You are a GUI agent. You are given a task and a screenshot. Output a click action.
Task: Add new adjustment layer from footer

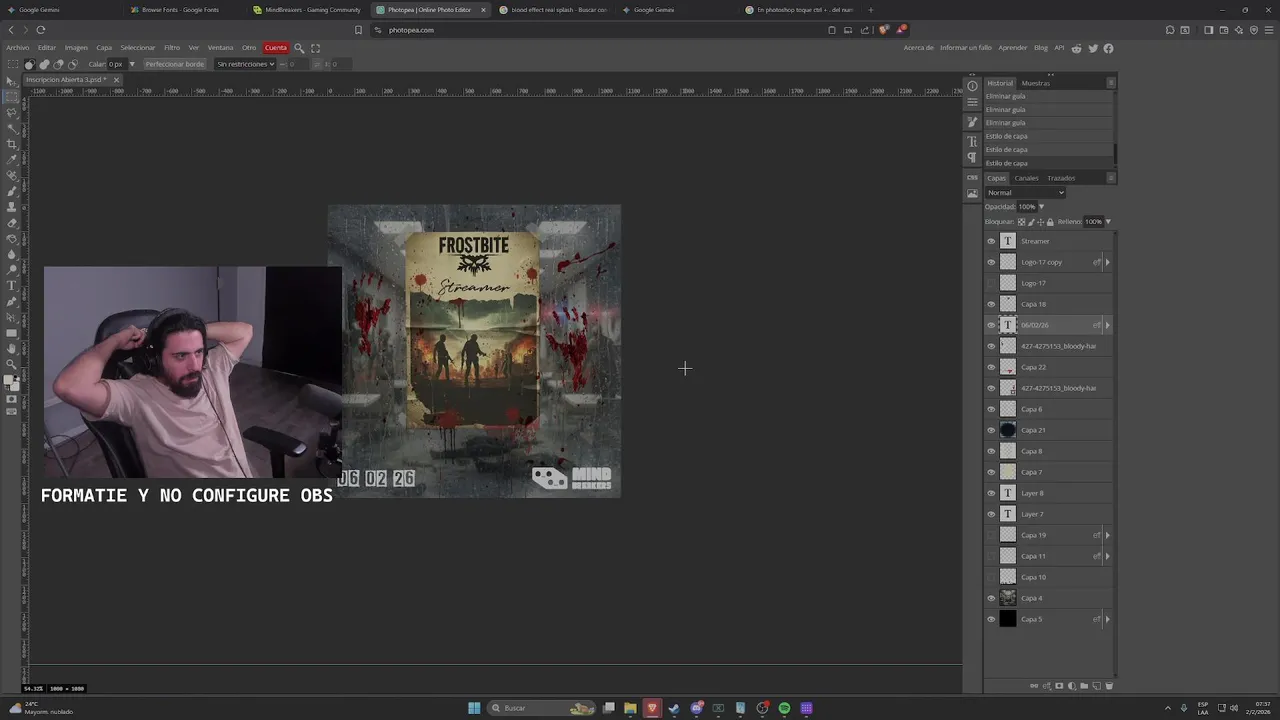pos(1072,686)
